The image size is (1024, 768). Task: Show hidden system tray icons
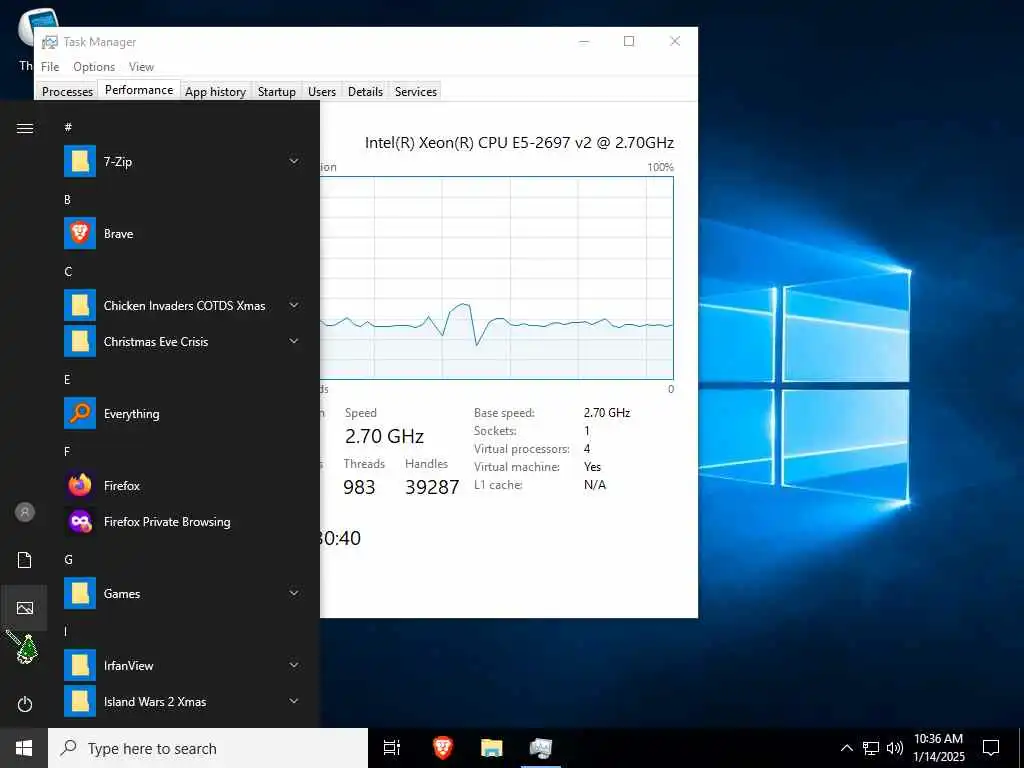click(x=846, y=748)
